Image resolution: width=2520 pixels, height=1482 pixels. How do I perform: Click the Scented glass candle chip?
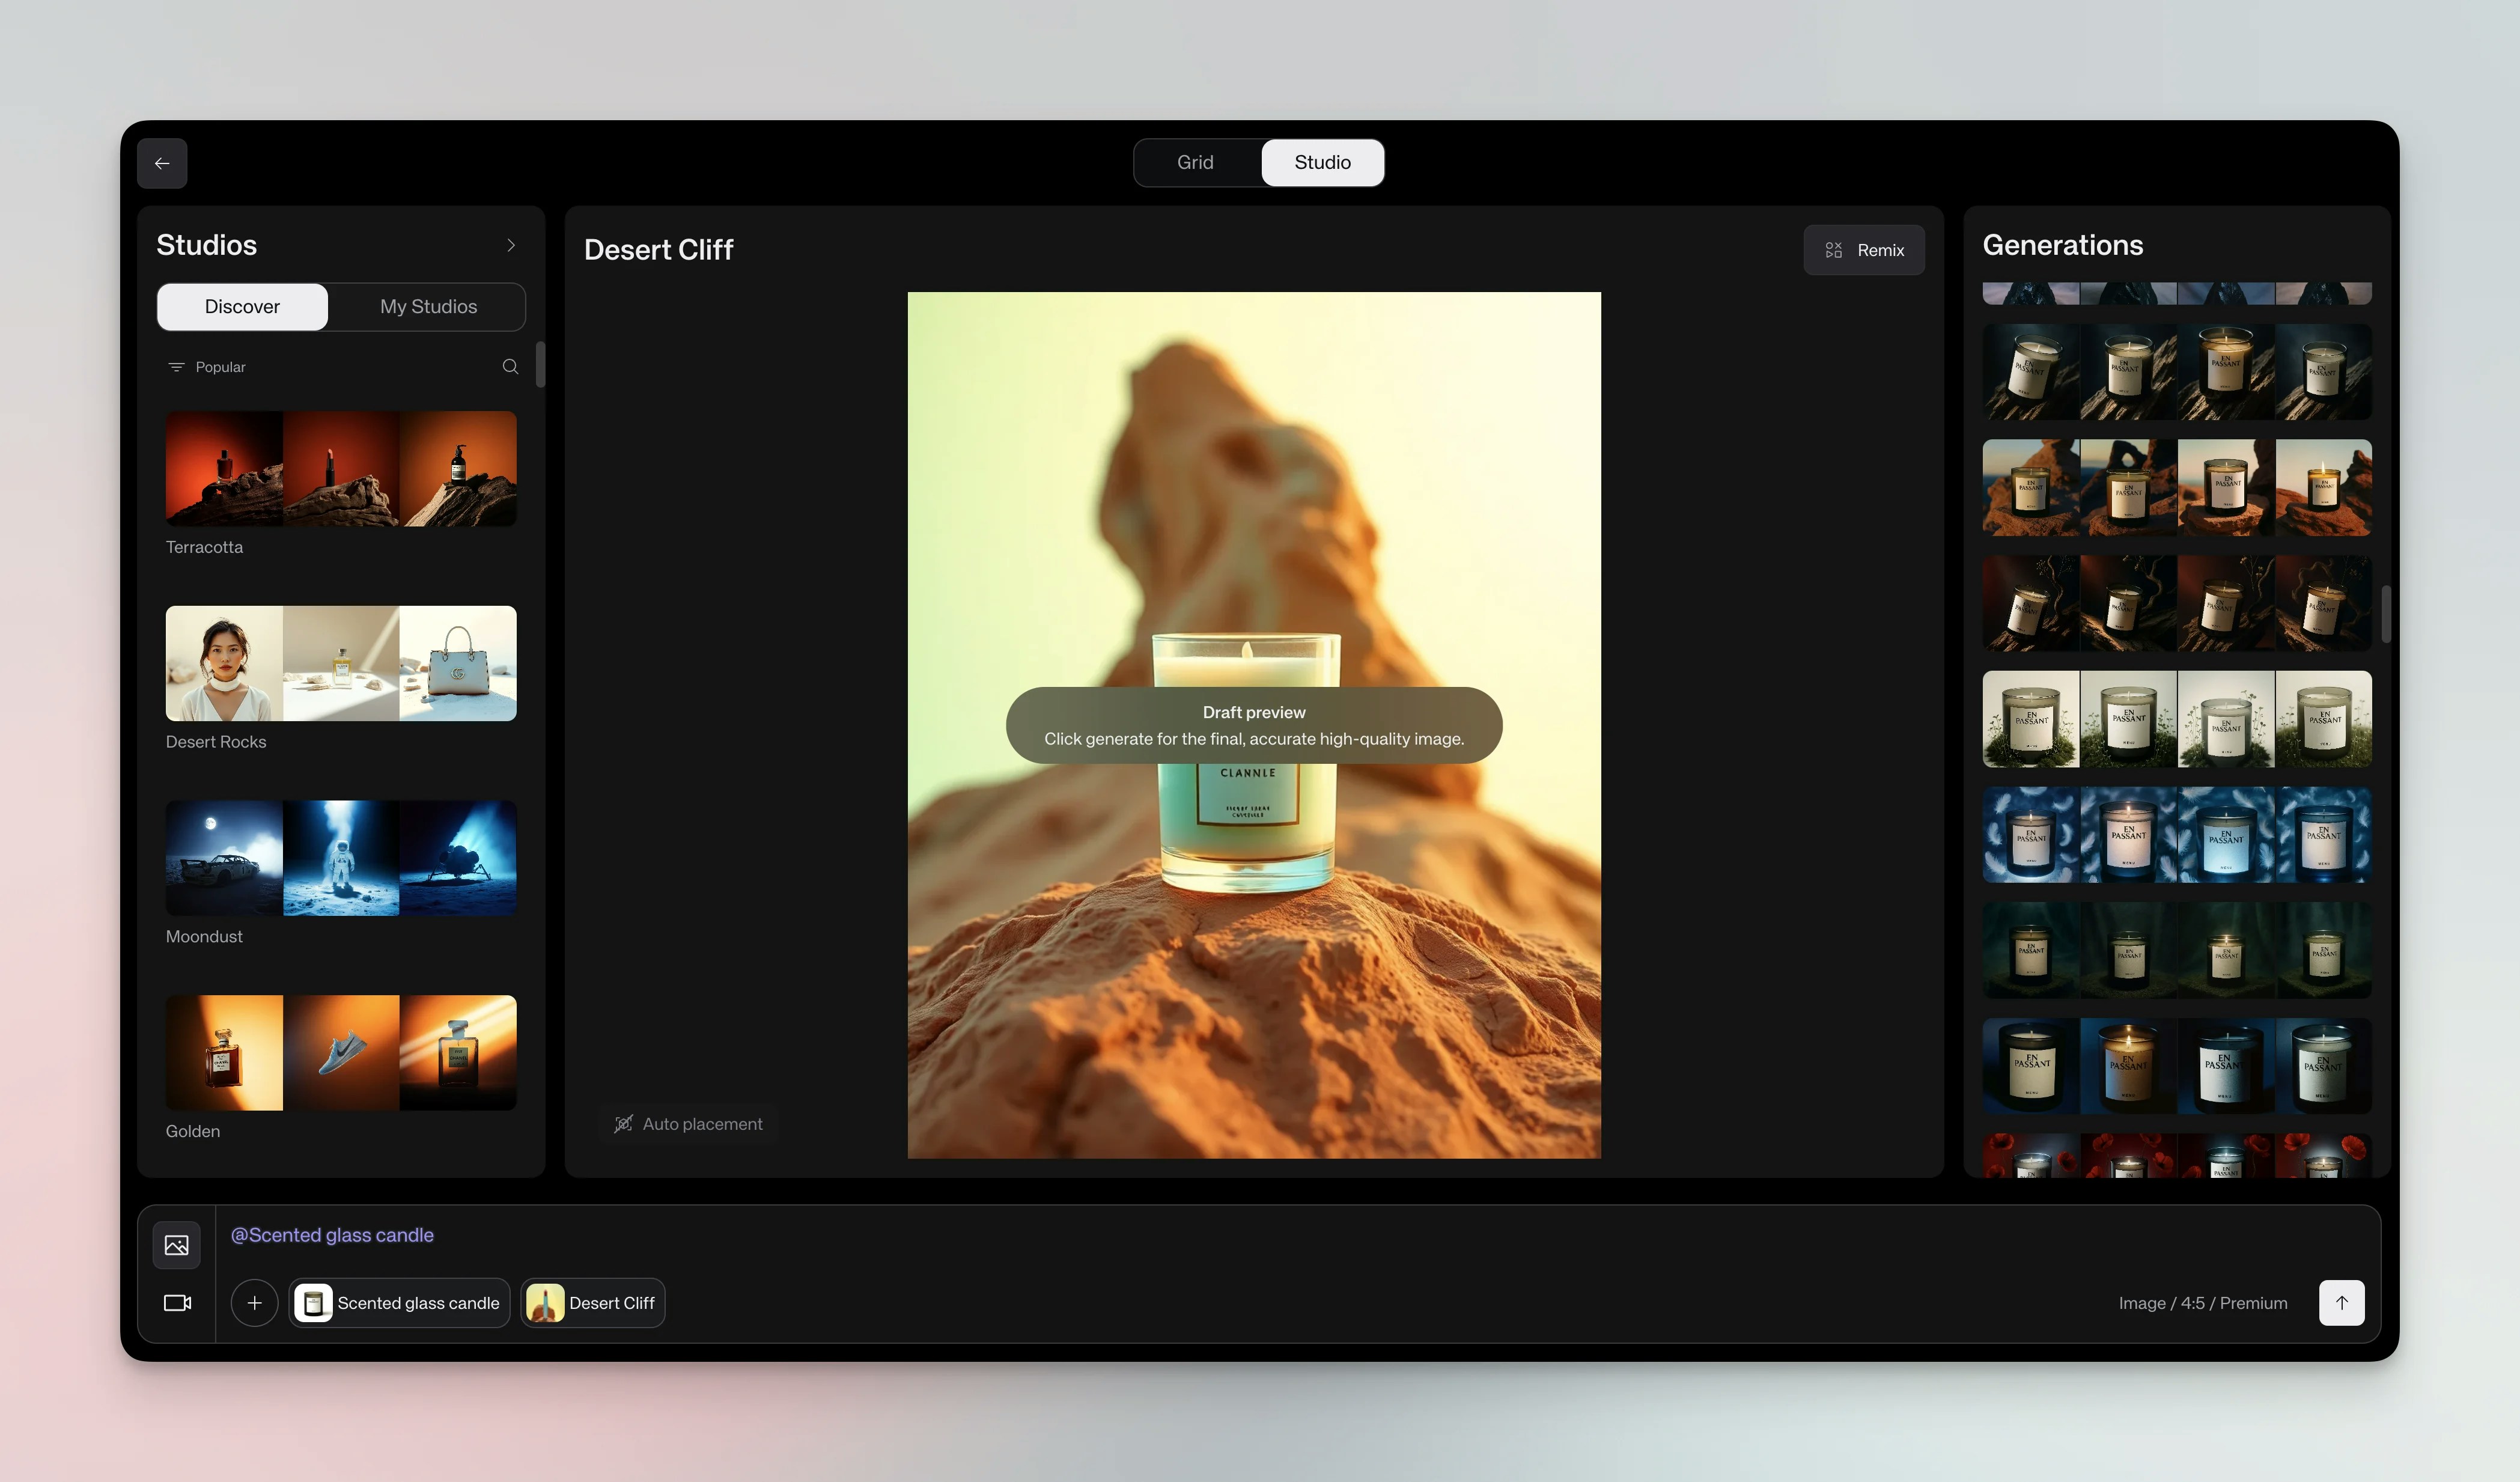pyautogui.click(x=399, y=1303)
